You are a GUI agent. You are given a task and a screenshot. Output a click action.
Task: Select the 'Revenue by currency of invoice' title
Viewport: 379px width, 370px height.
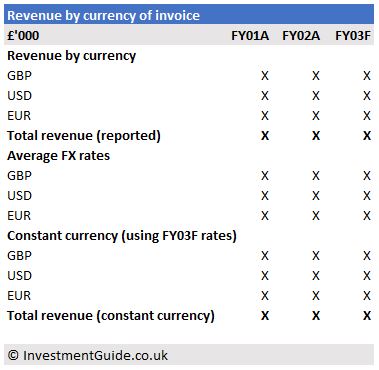click(103, 16)
